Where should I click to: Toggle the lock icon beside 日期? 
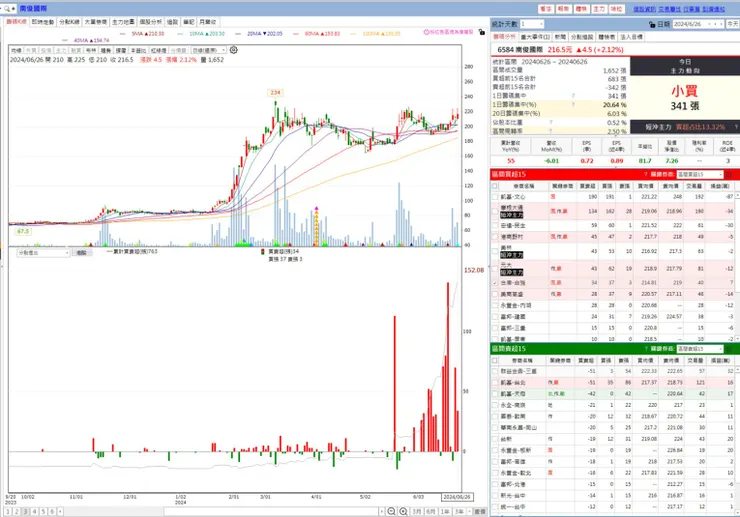(652, 24)
